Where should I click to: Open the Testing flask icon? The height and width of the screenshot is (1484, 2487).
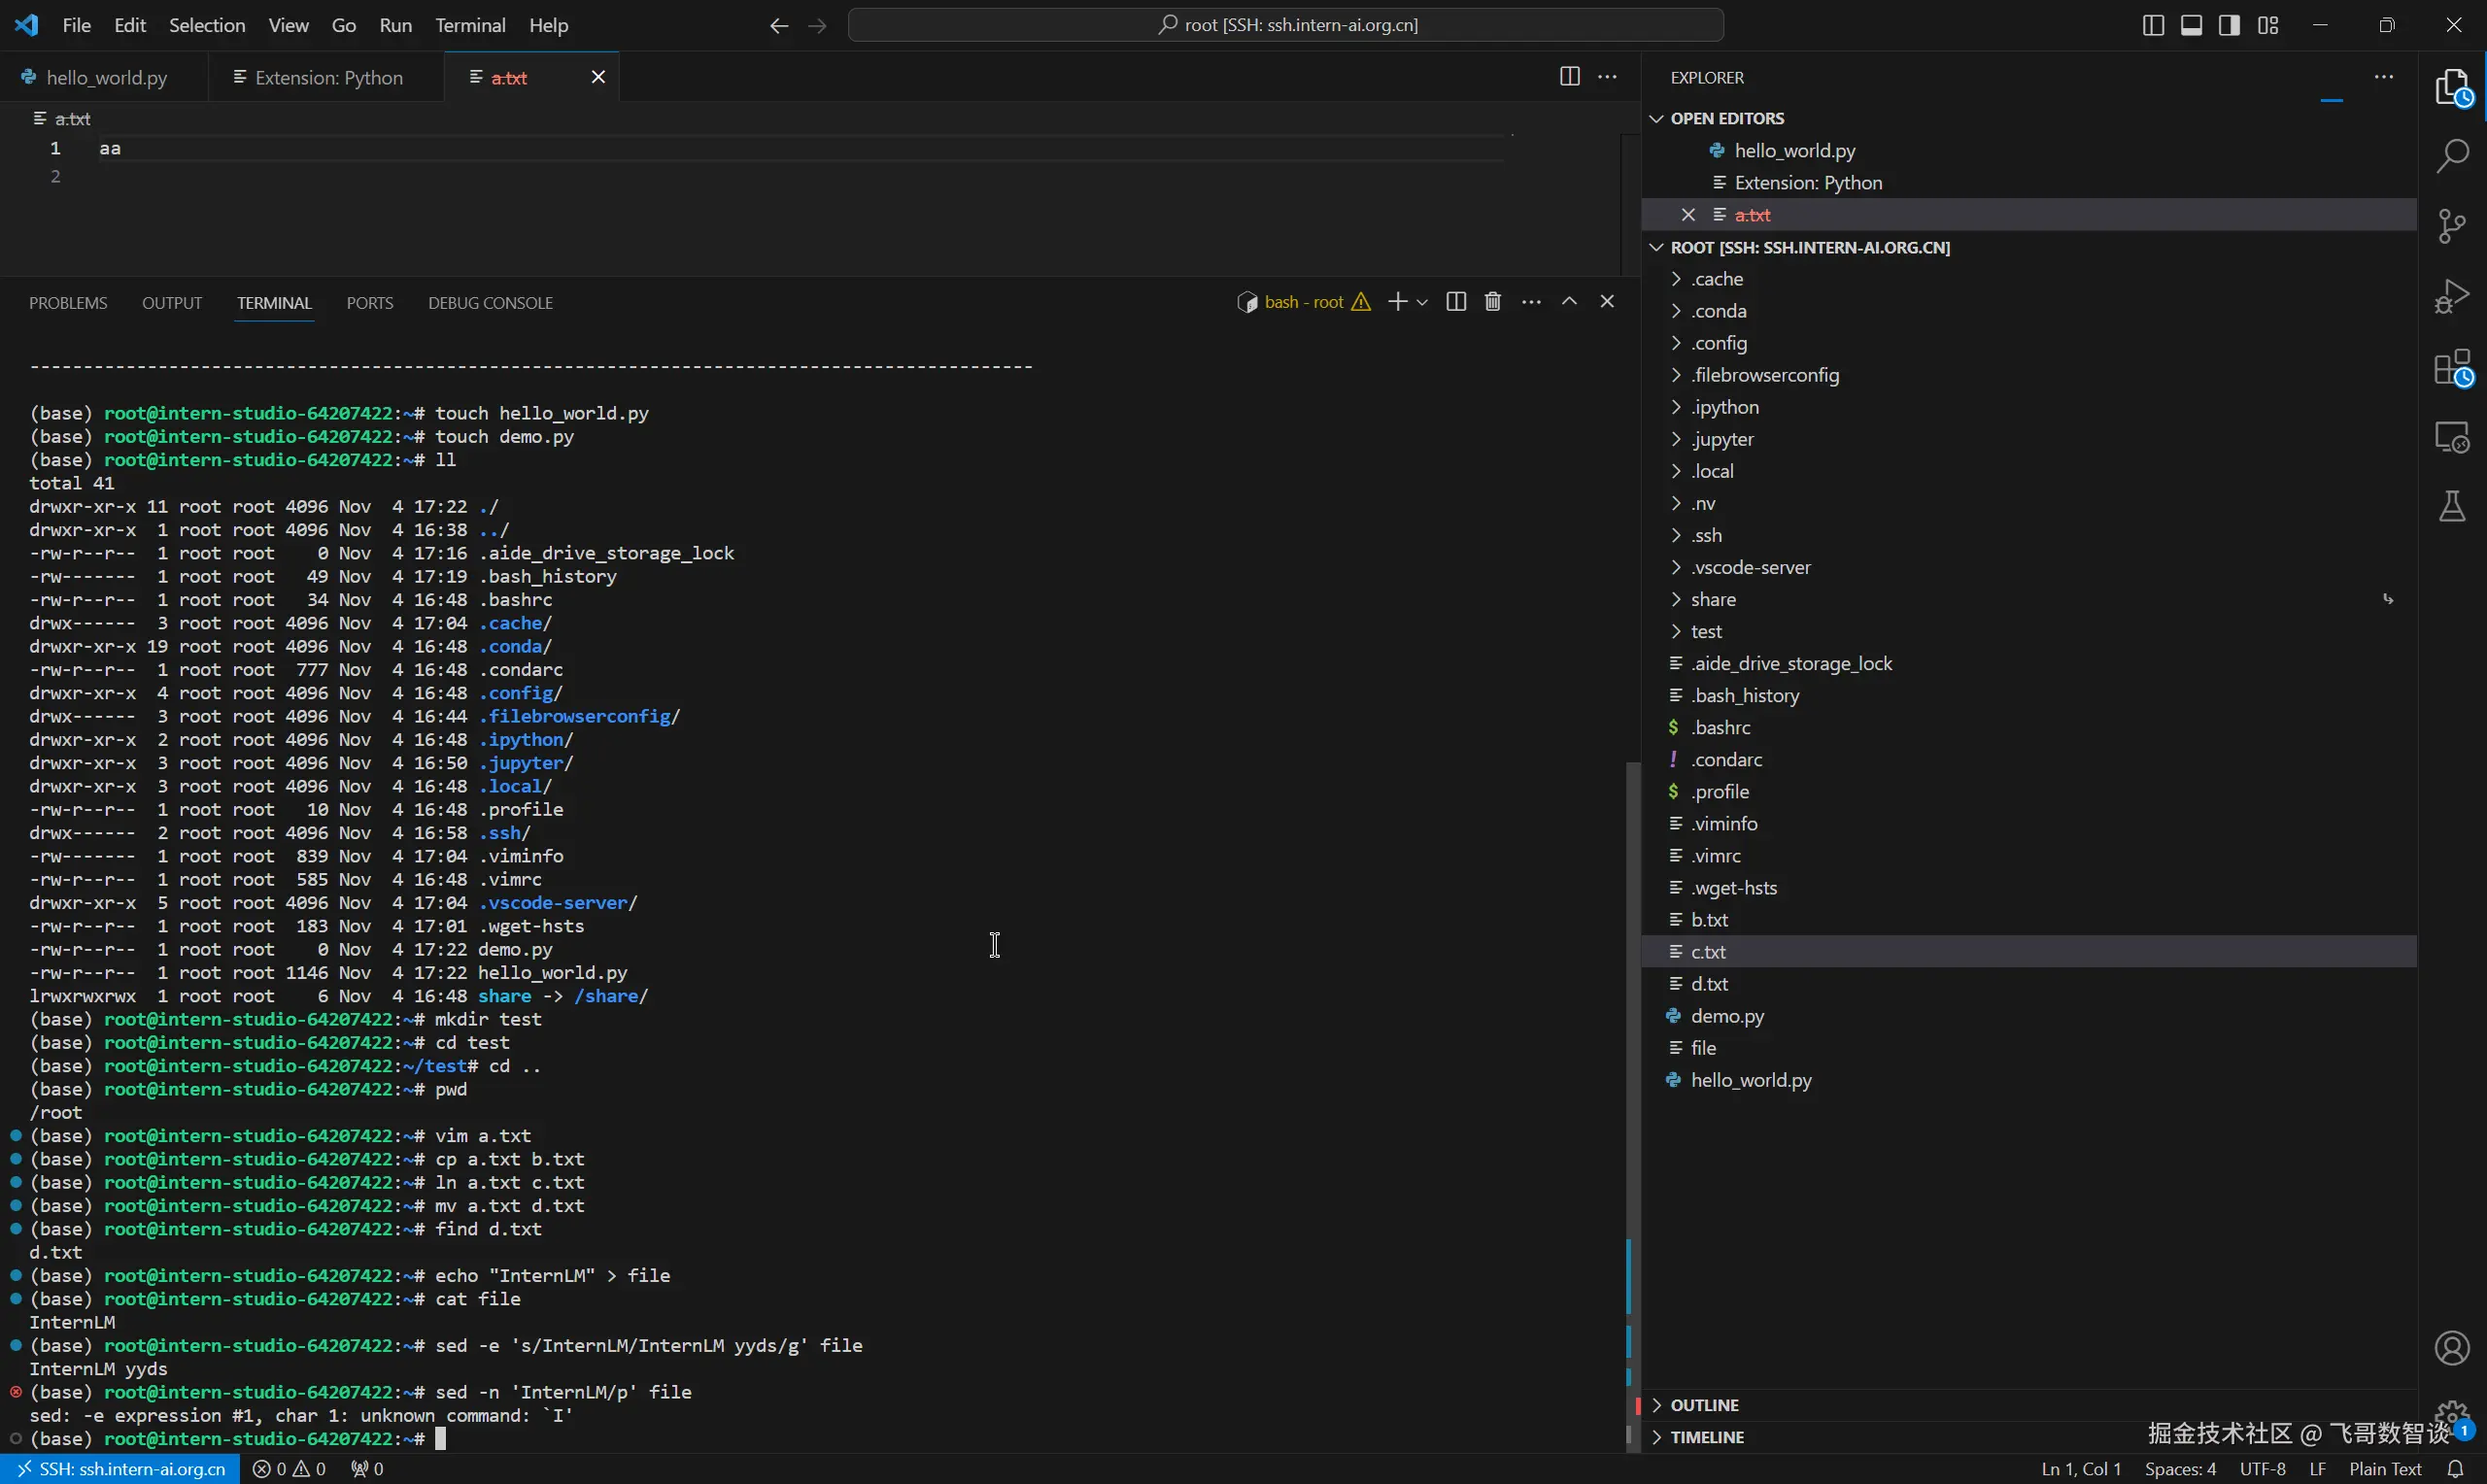[x=2452, y=507]
